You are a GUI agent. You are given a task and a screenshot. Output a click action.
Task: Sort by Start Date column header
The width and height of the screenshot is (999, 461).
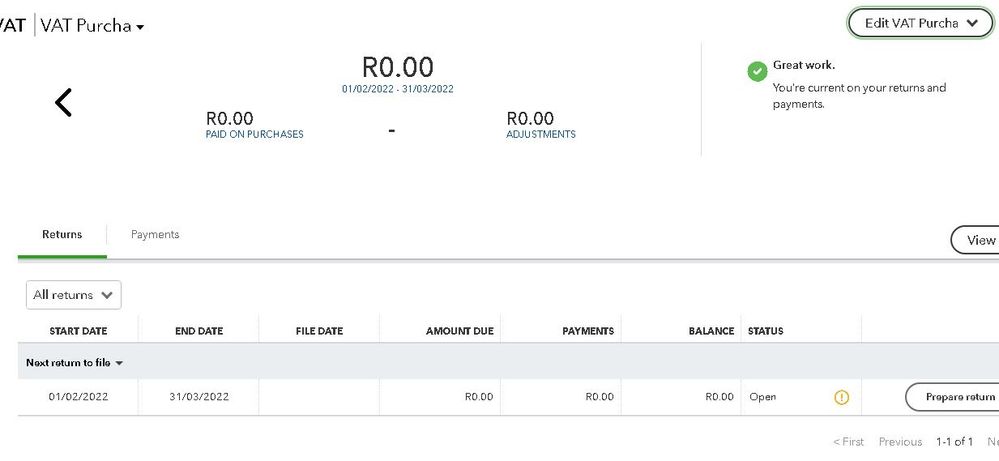coord(78,331)
